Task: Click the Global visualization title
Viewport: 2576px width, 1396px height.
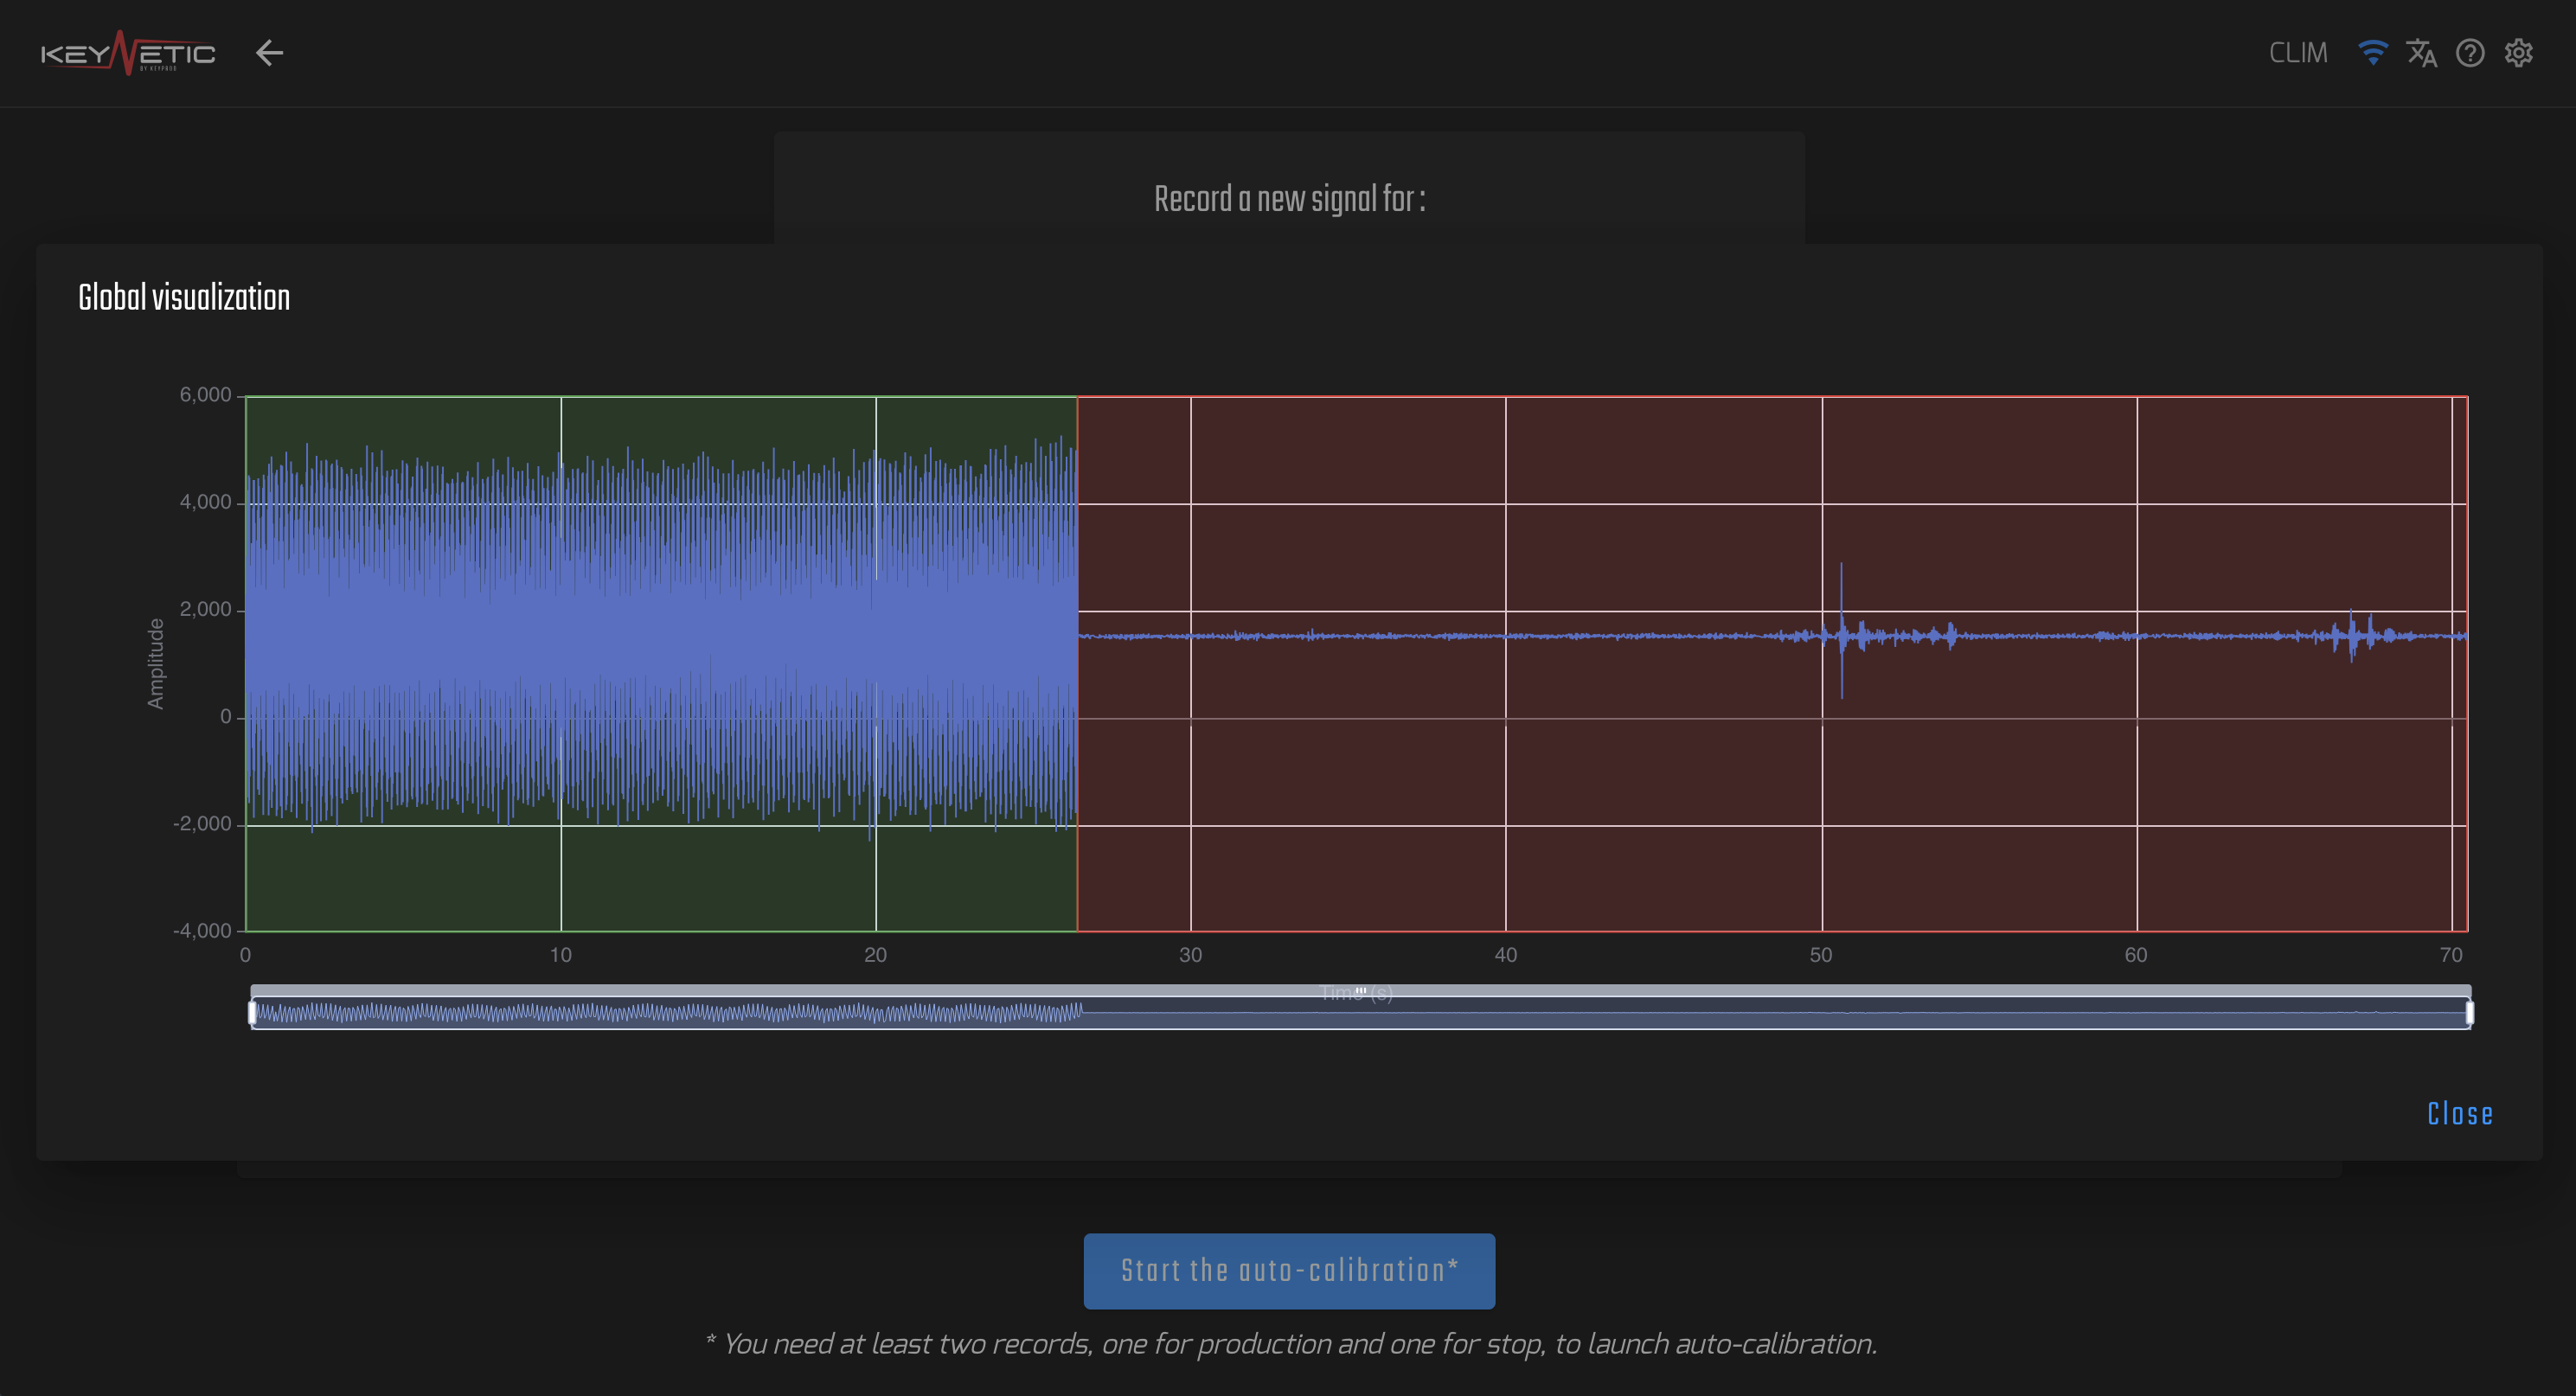Action: (184, 298)
